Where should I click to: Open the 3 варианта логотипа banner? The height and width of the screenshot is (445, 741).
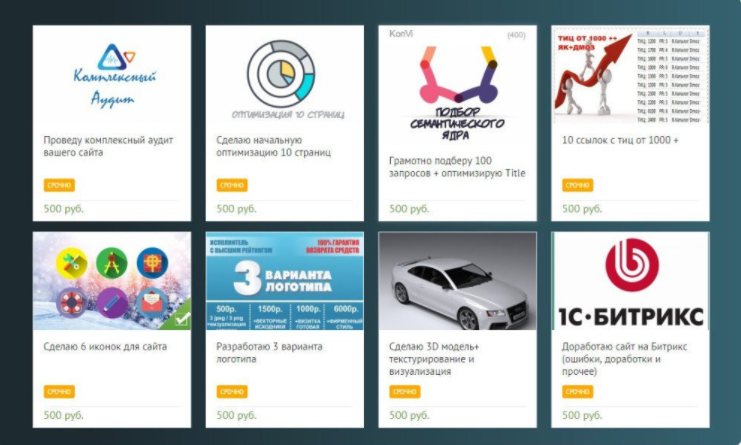[284, 281]
